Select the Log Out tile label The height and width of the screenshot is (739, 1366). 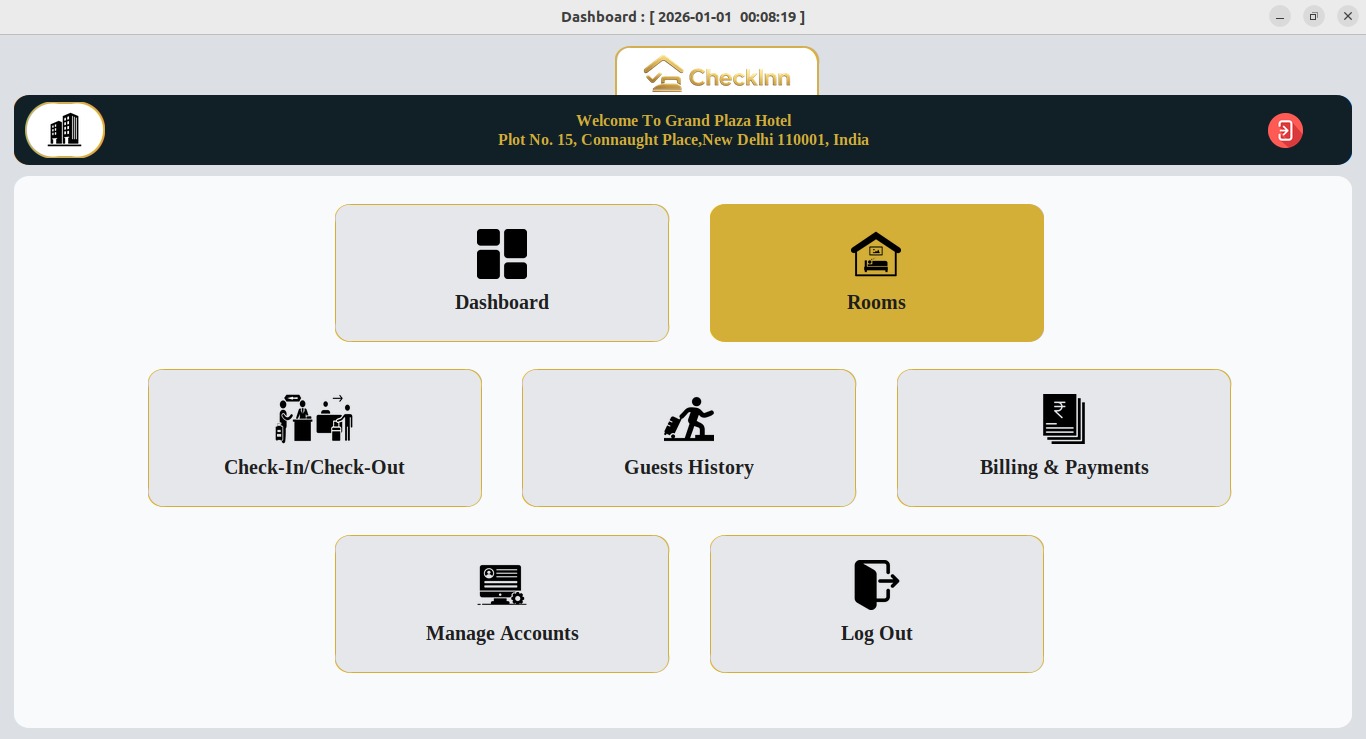coord(876,634)
